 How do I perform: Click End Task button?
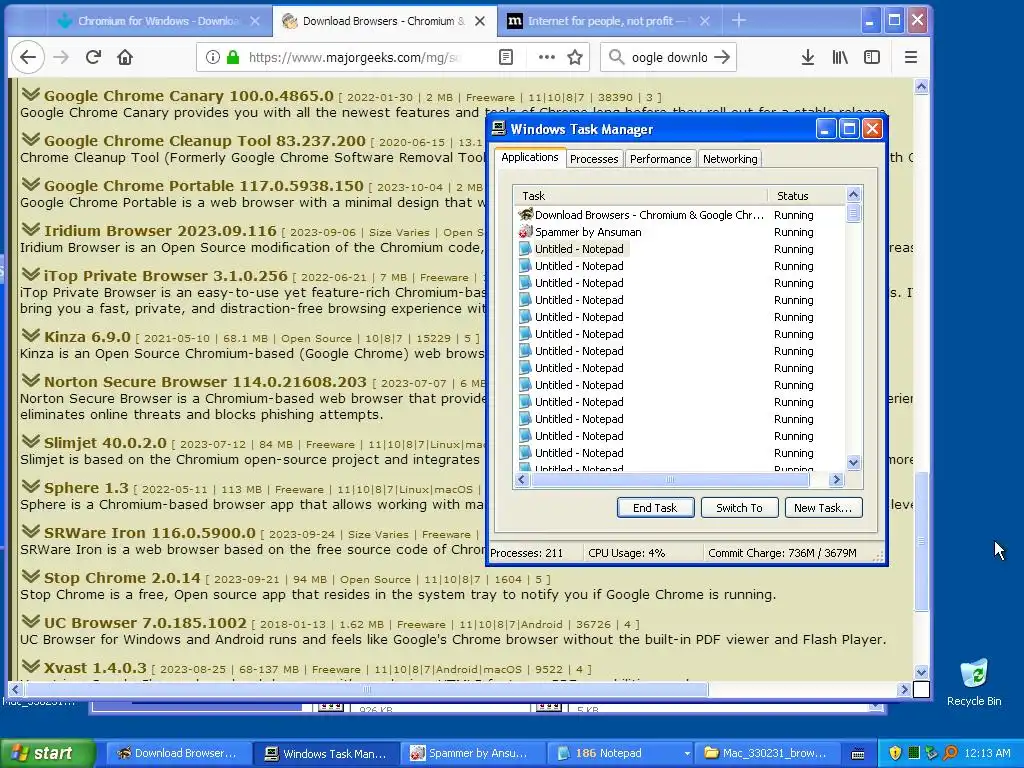[x=655, y=507]
